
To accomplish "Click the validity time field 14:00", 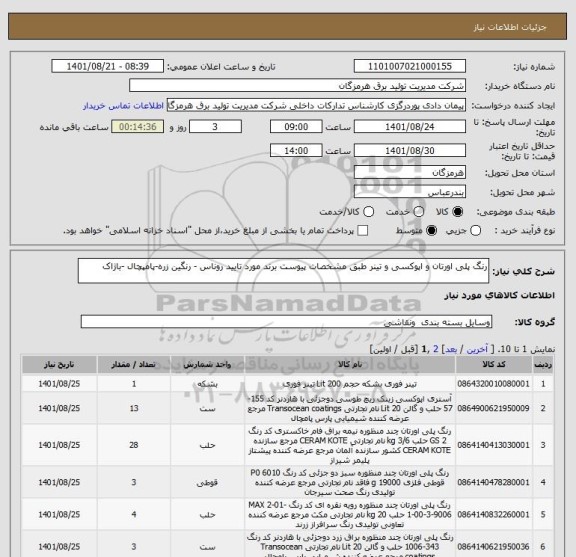I will pyautogui.click(x=296, y=151).
